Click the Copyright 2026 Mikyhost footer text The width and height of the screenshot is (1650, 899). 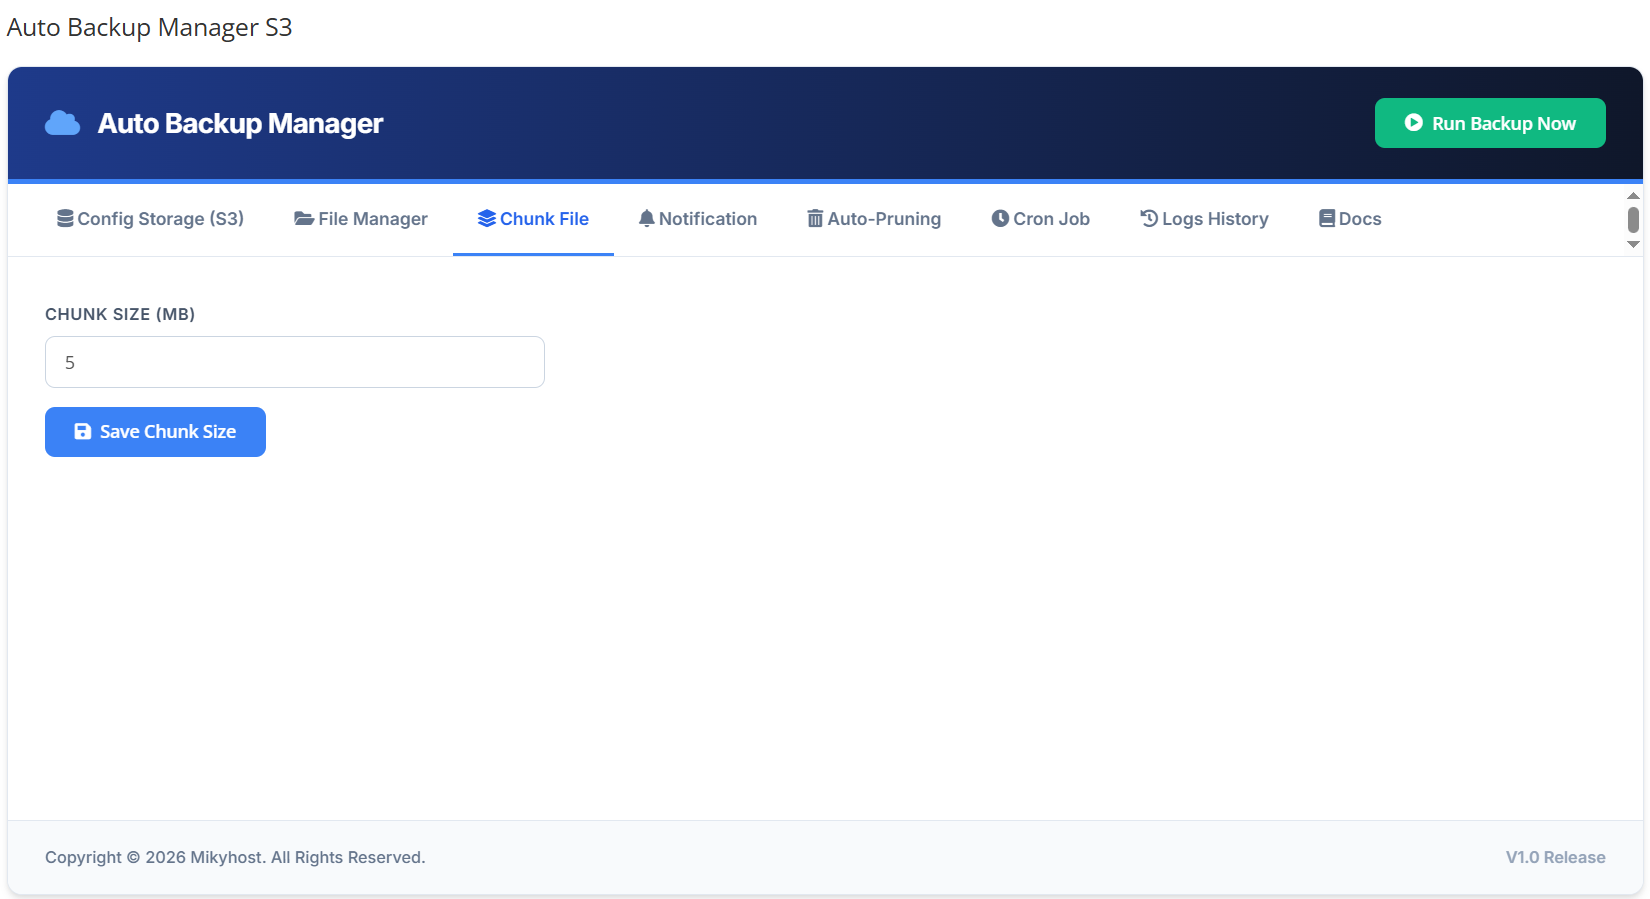235,857
